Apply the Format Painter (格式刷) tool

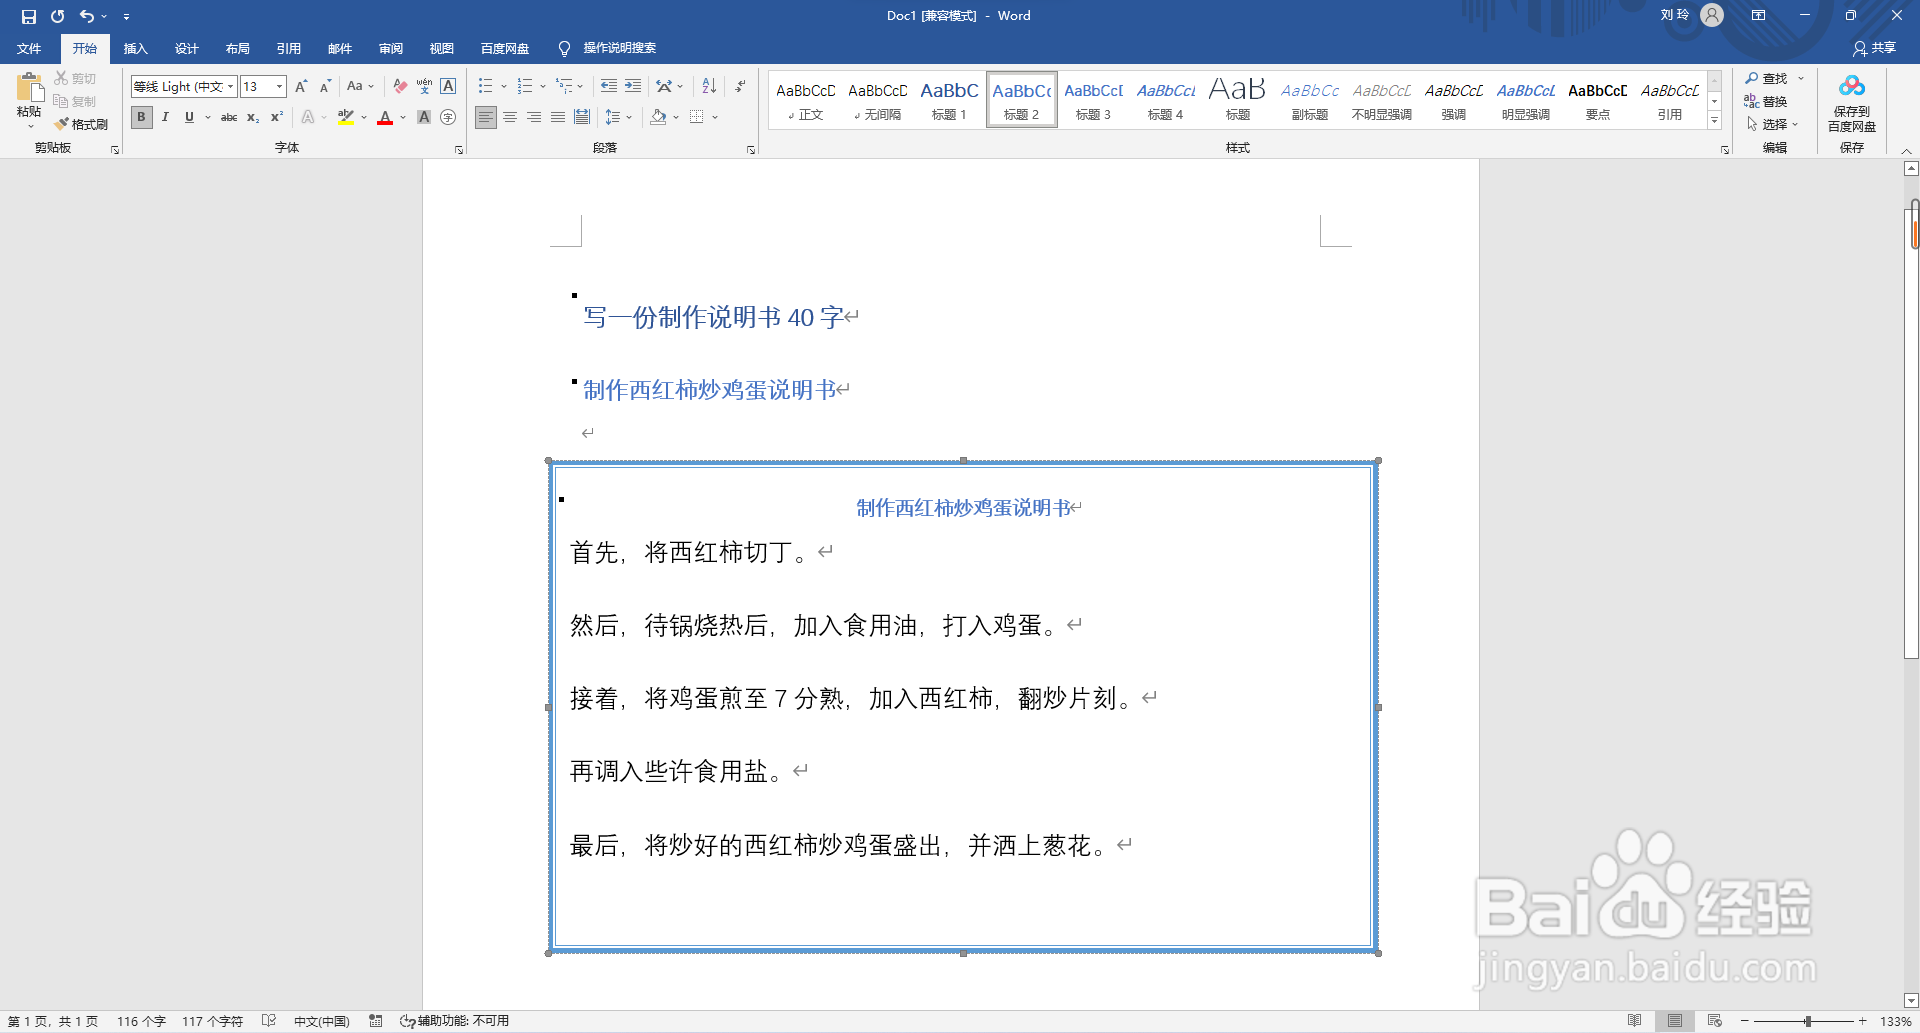pyautogui.click(x=82, y=124)
